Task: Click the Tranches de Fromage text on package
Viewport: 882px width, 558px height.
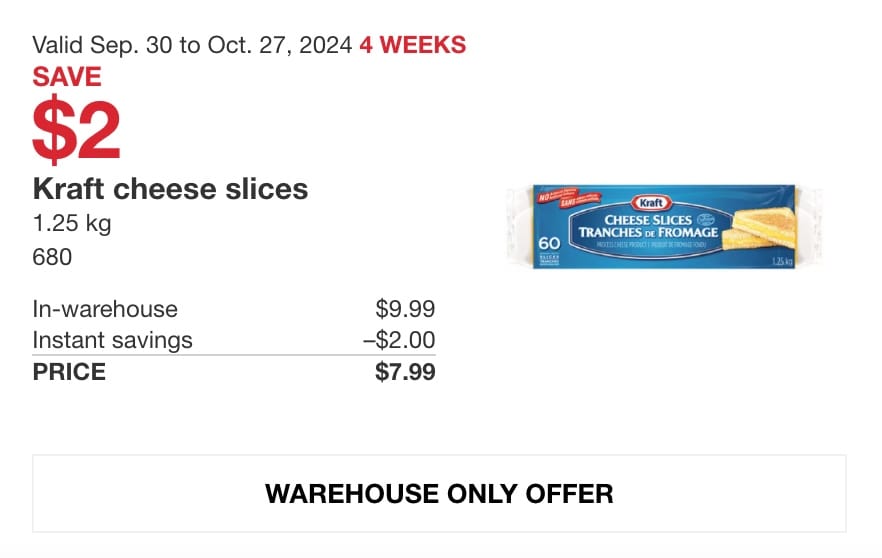Action: [648, 232]
